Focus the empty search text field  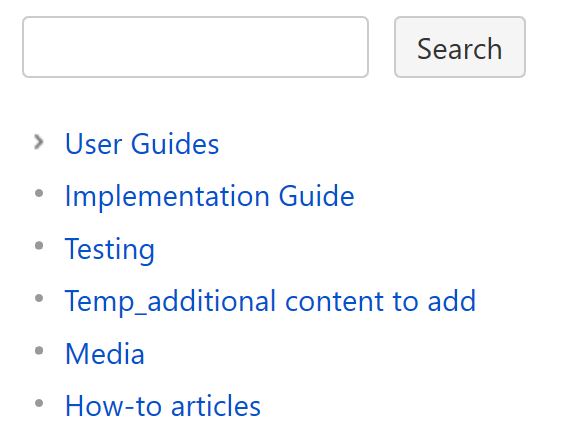(x=195, y=47)
